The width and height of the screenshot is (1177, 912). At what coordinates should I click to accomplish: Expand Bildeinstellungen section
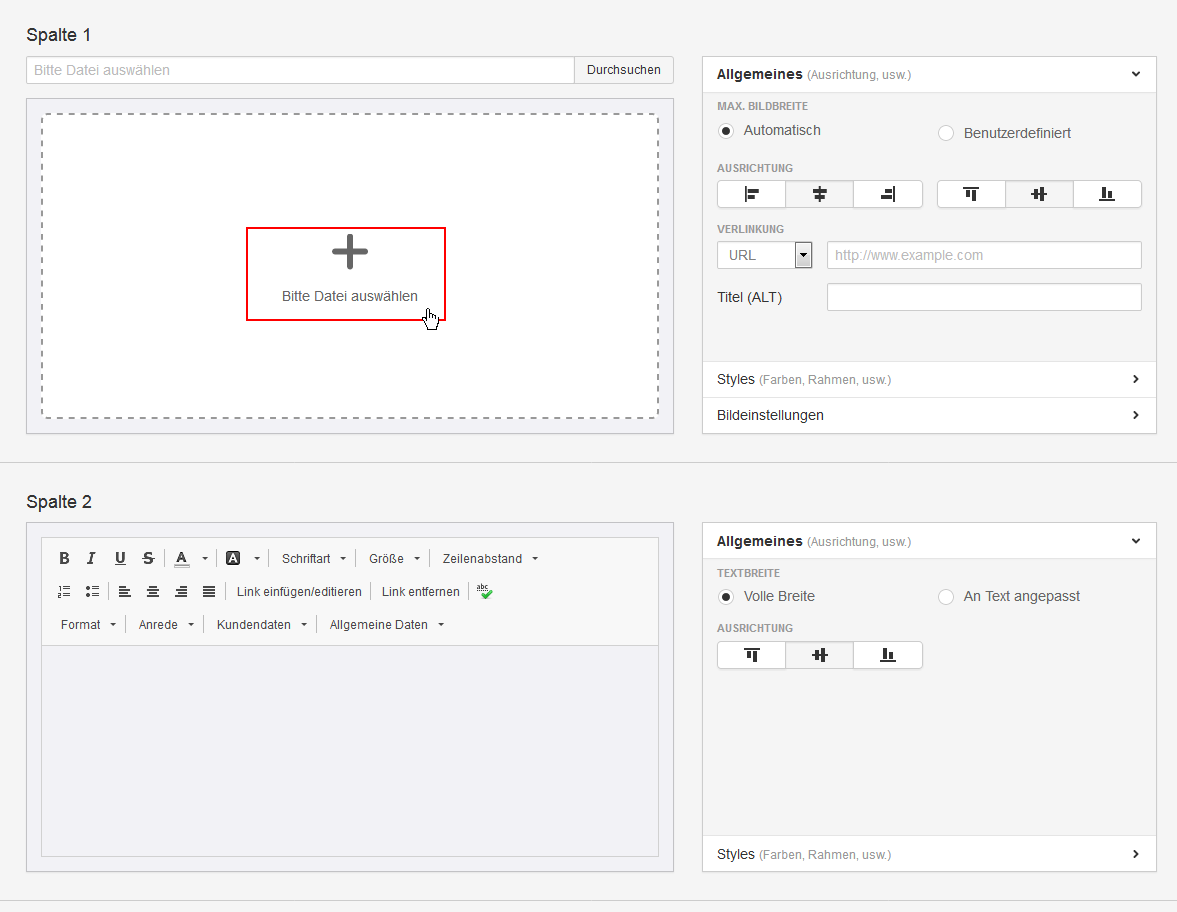coord(929,415)
